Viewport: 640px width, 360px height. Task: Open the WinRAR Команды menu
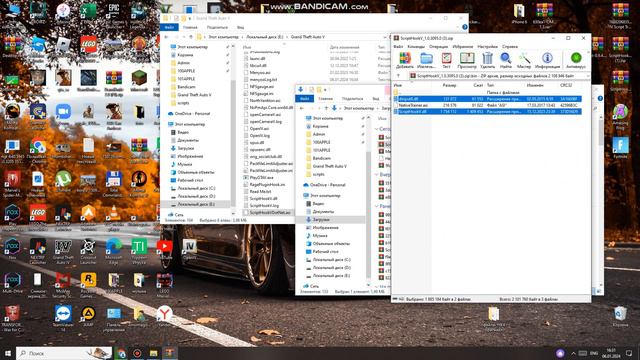tap(416, 47)
